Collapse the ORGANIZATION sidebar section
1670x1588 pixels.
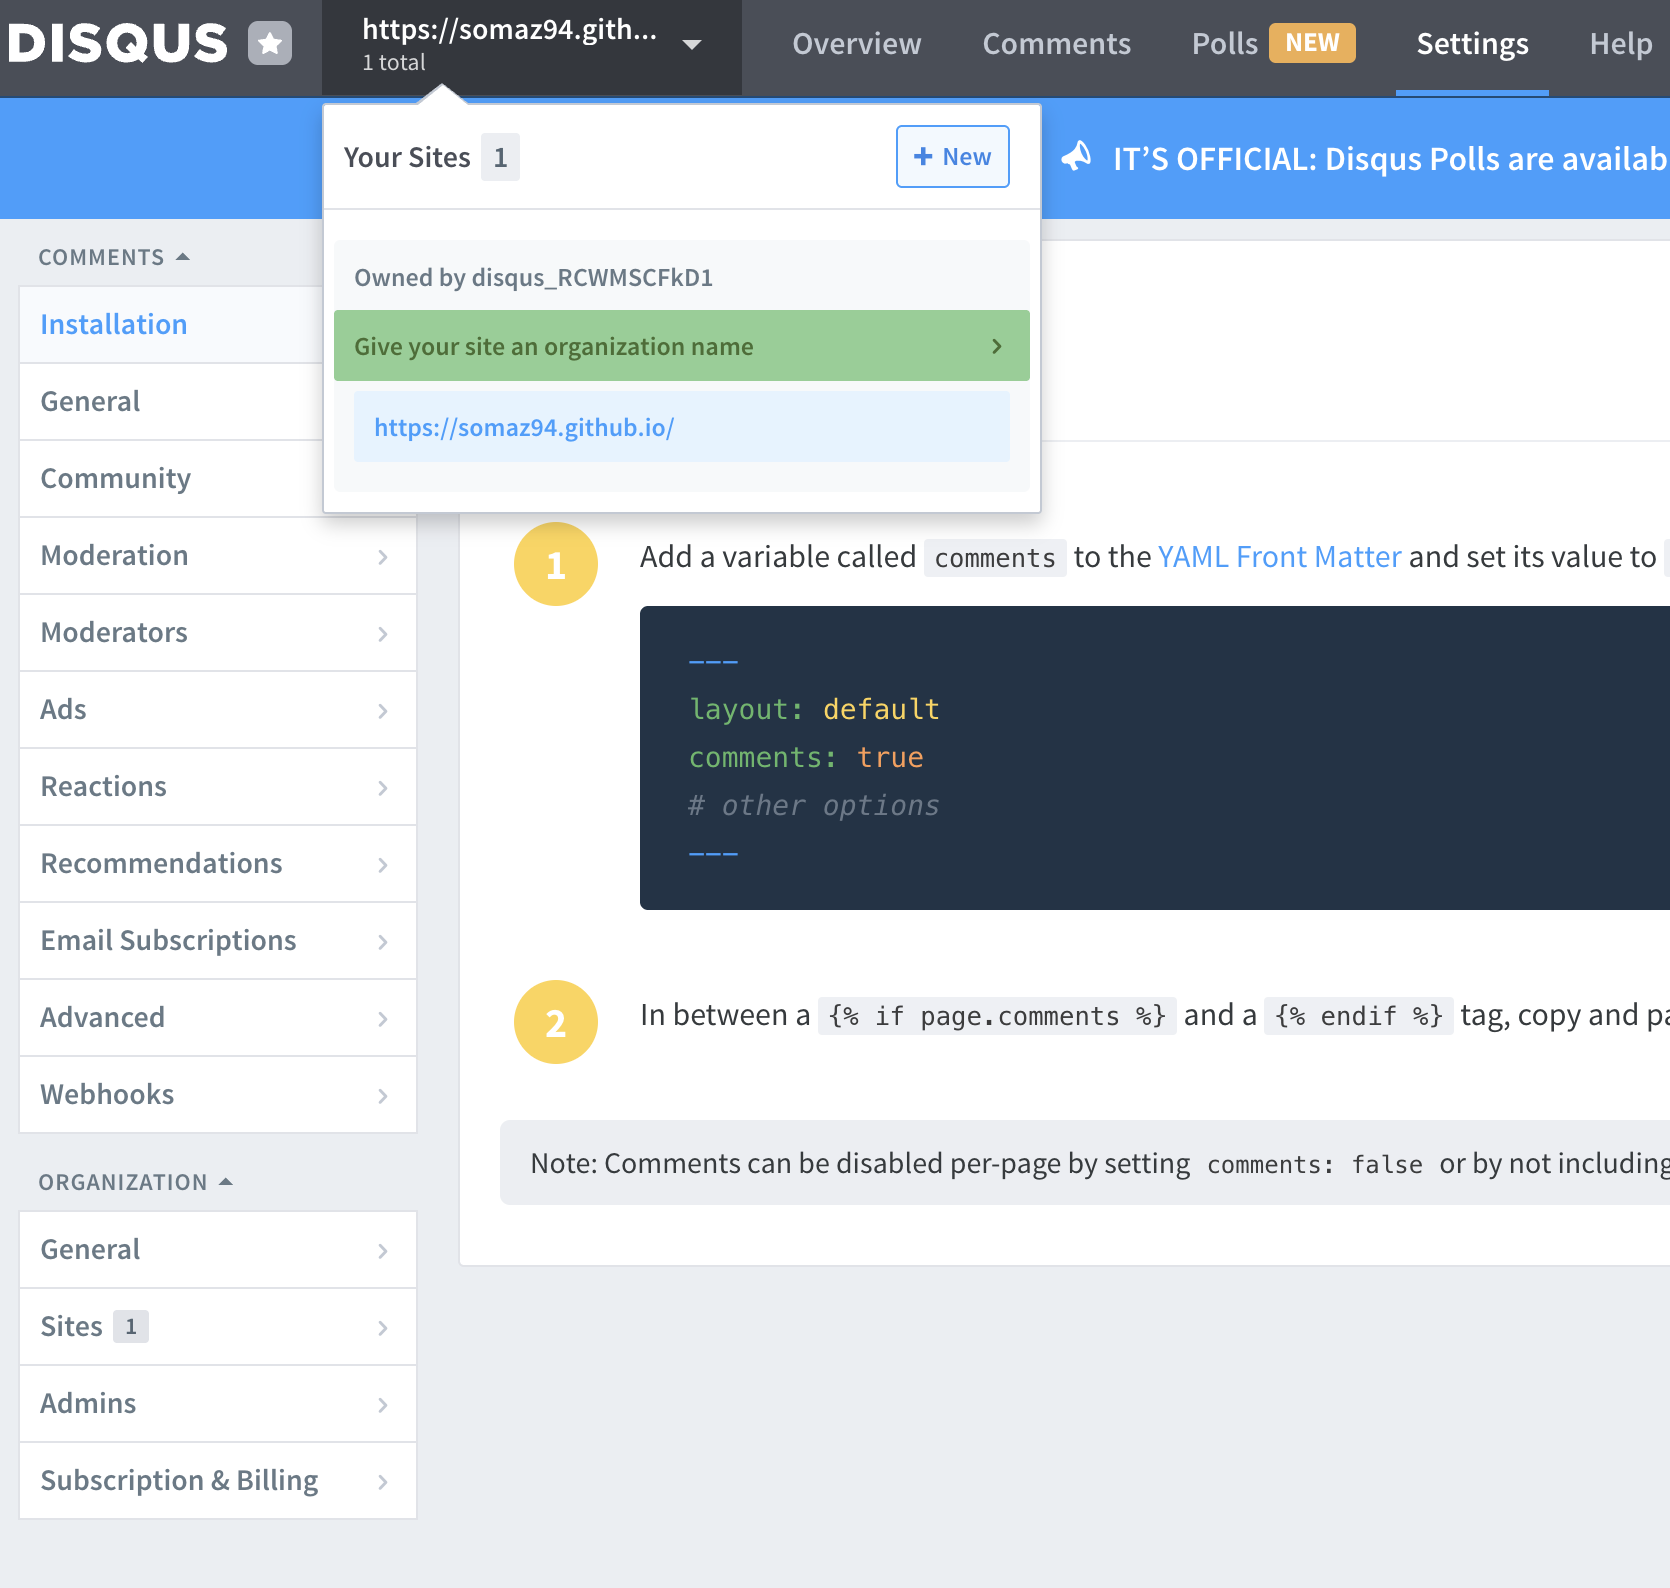135,1182
